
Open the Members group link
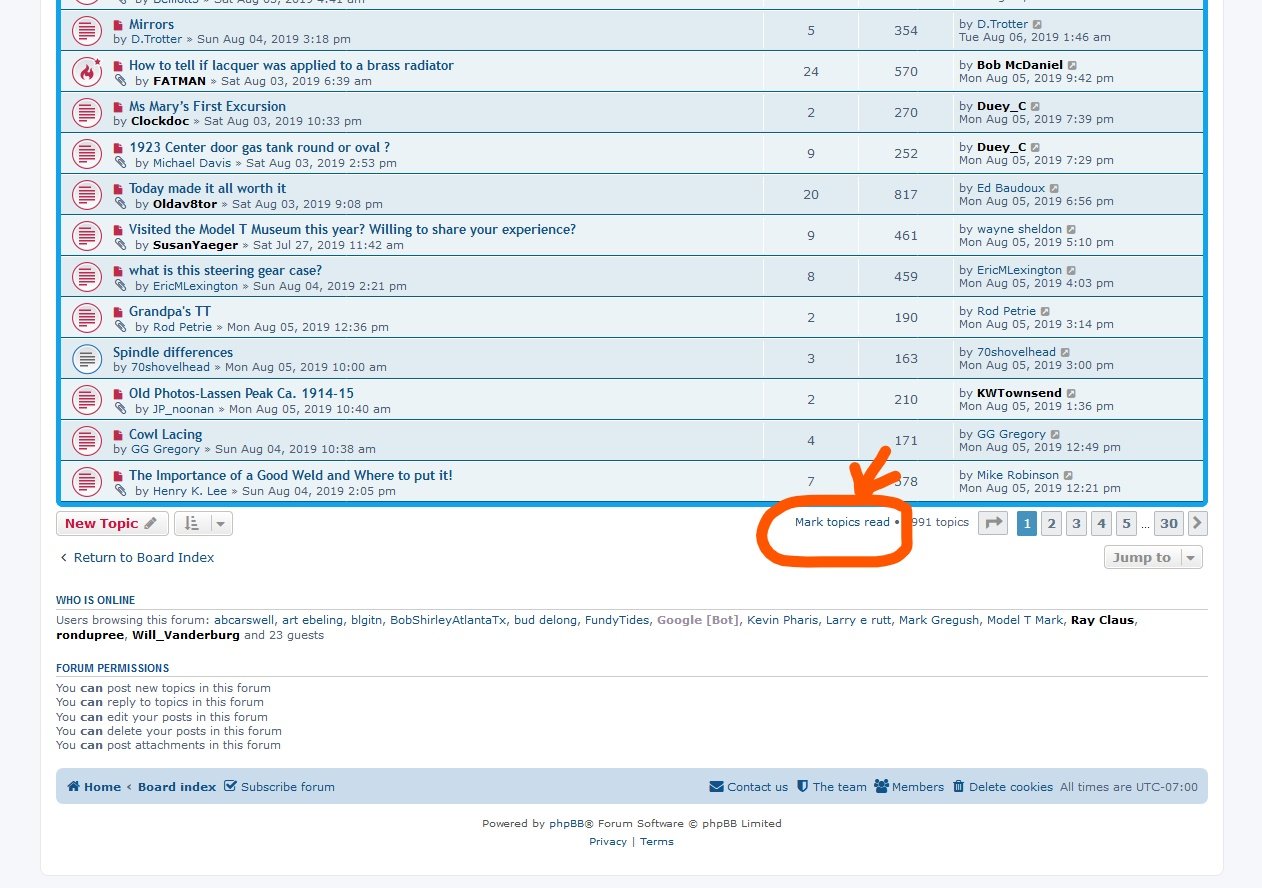[x=909, y=787]
